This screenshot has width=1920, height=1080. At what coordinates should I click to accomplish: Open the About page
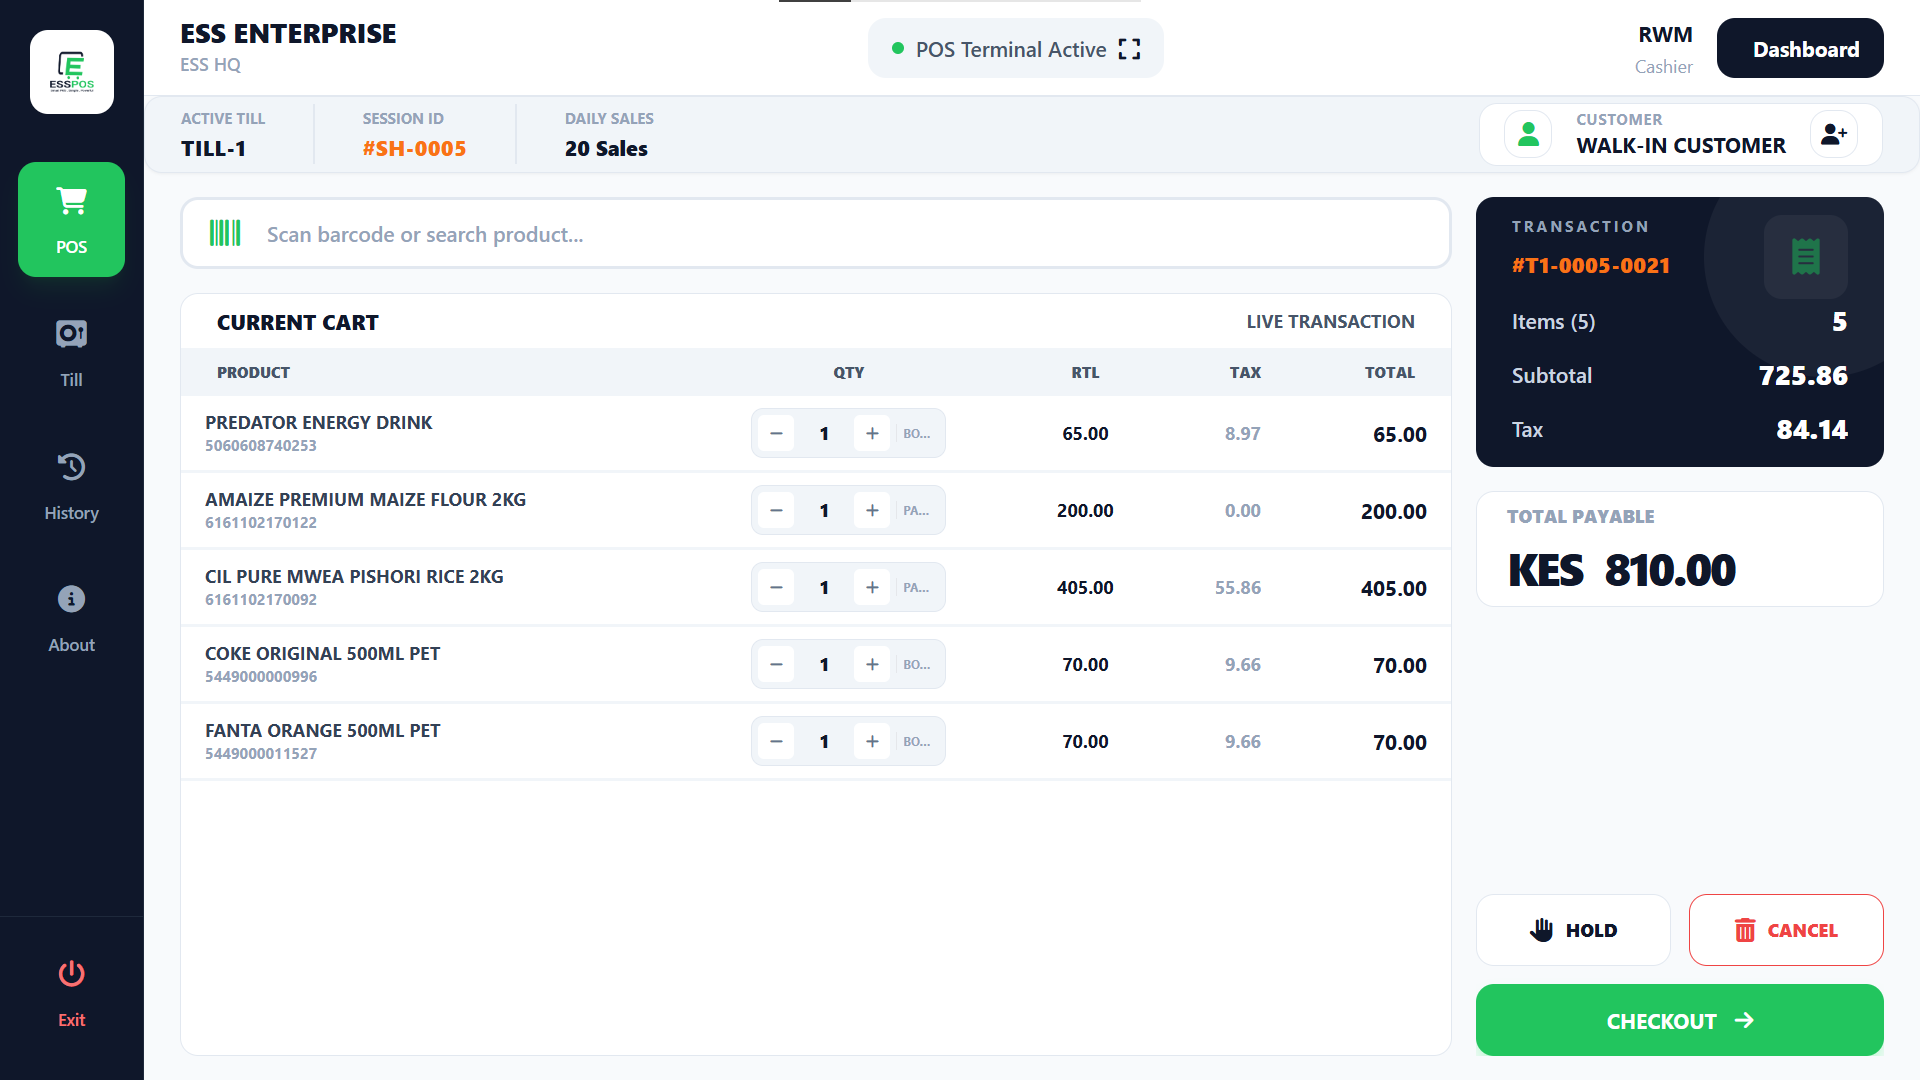point(71,619)
